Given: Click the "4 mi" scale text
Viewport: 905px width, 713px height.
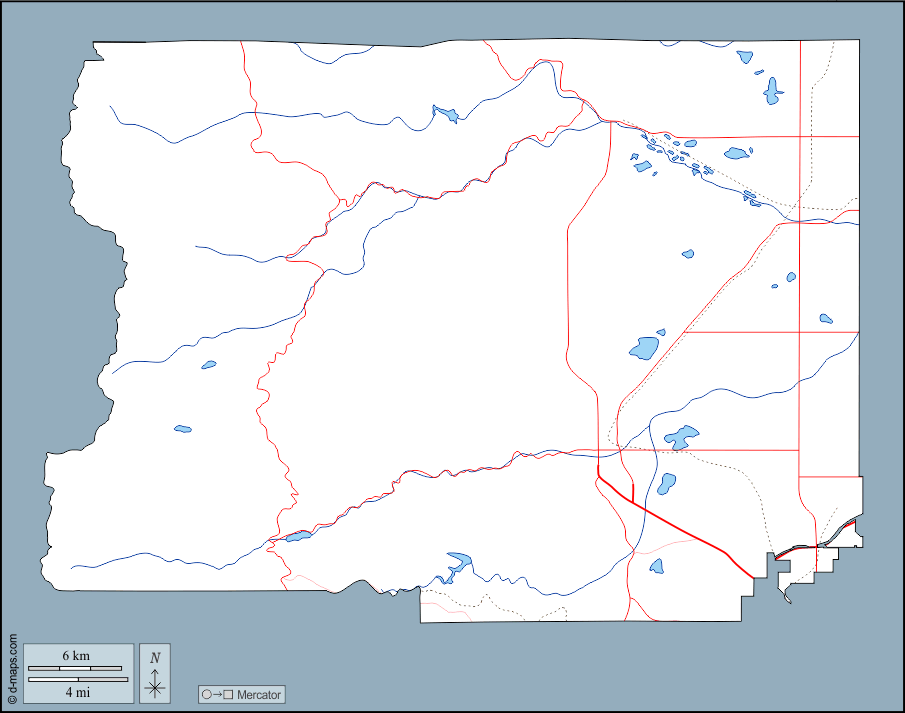Looking at the screenshot, I should point(76,691).
